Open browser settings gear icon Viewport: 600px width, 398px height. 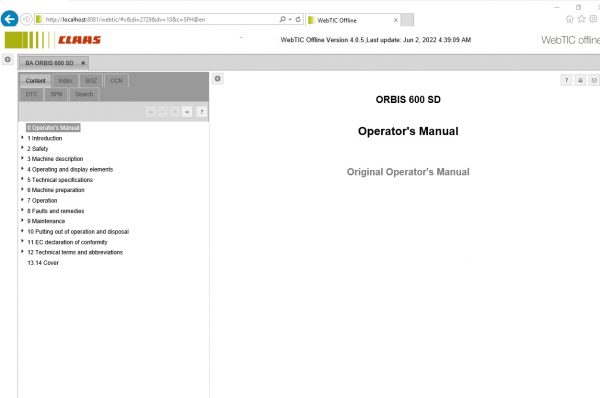pos(593,19)
